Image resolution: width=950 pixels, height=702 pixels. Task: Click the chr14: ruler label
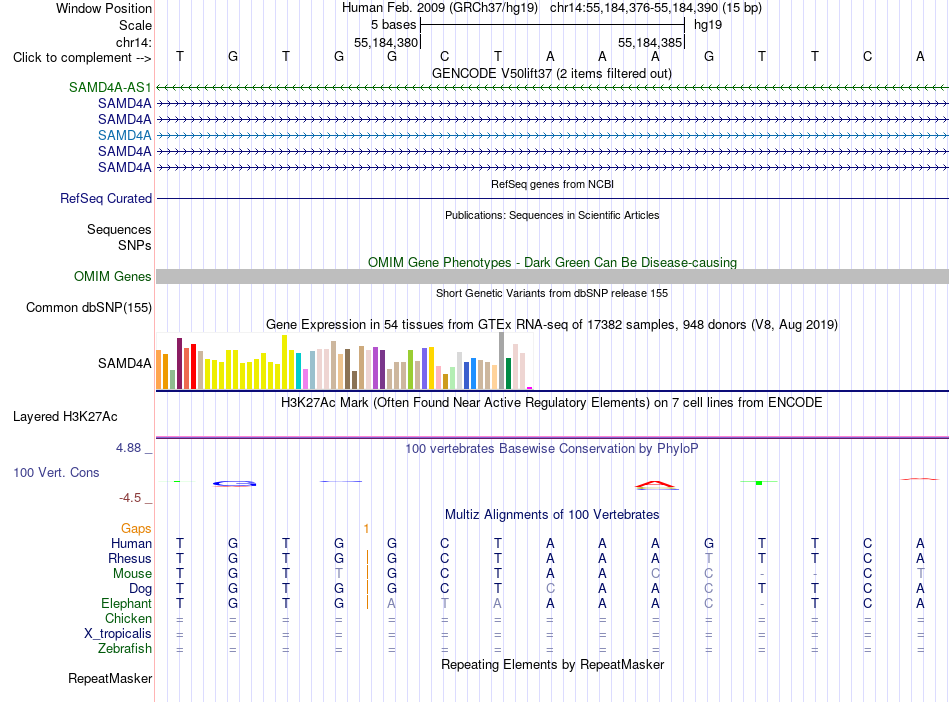click(x=134, y=42)
